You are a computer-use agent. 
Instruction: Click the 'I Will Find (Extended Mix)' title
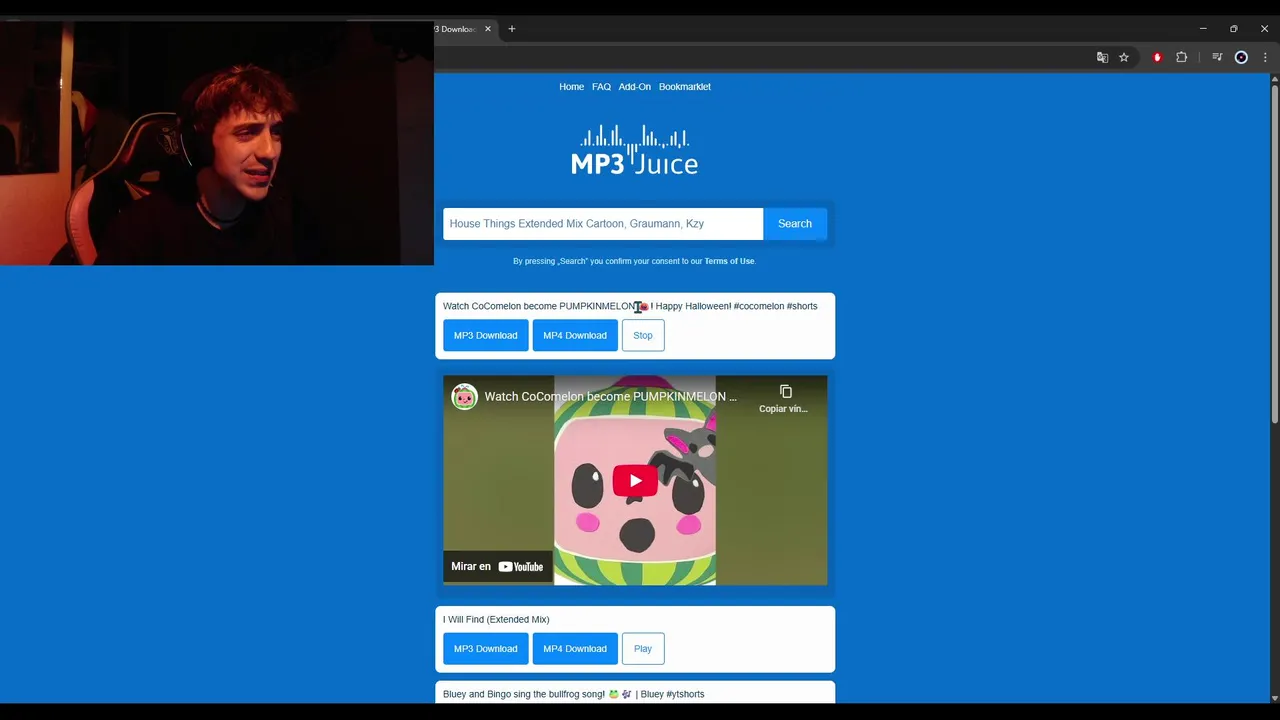coord(496,619)
